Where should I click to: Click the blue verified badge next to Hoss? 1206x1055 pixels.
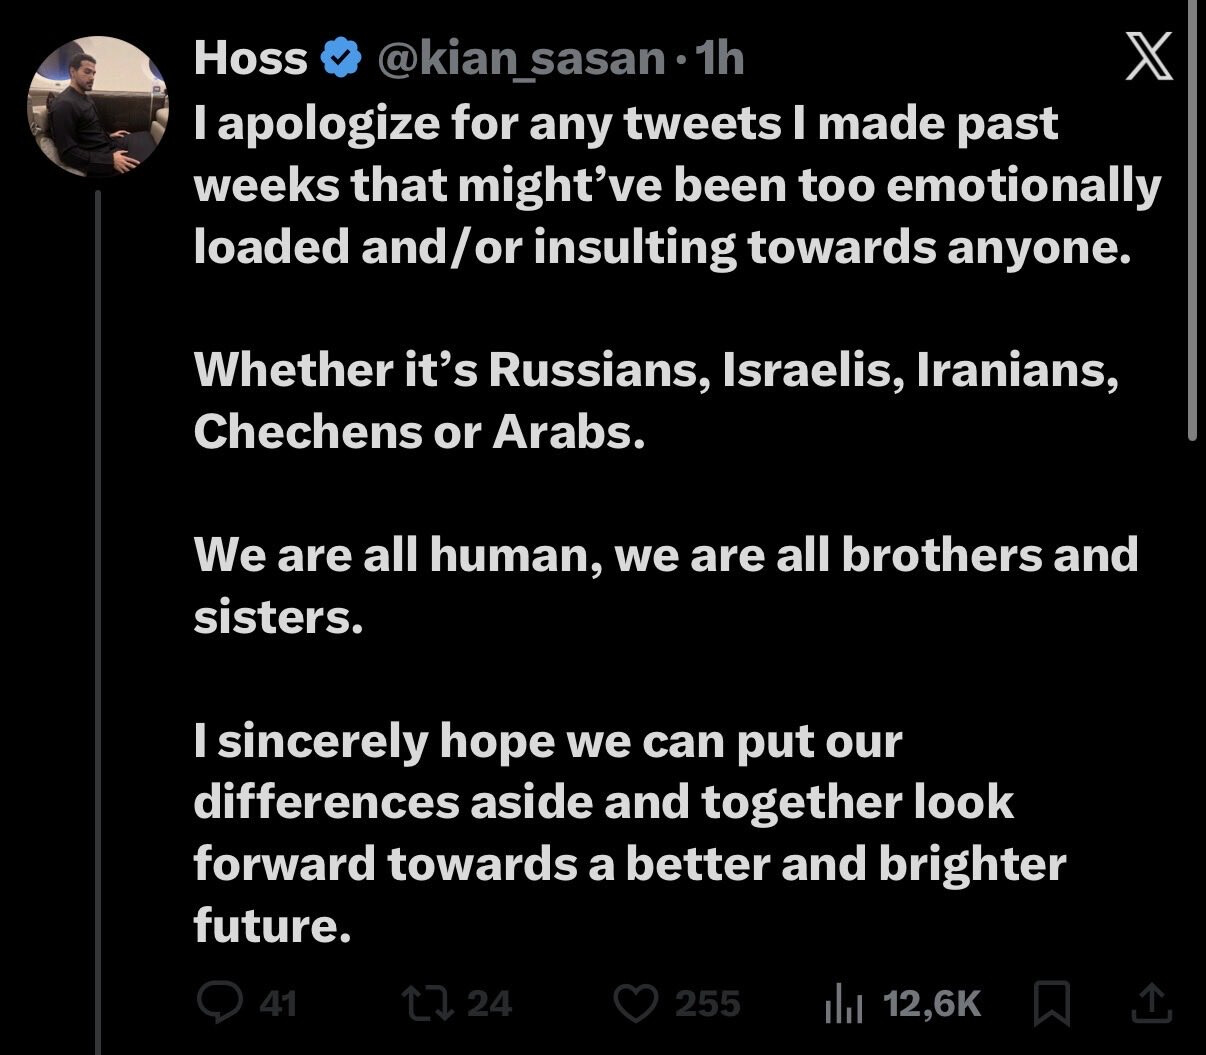tap(342, 60)
